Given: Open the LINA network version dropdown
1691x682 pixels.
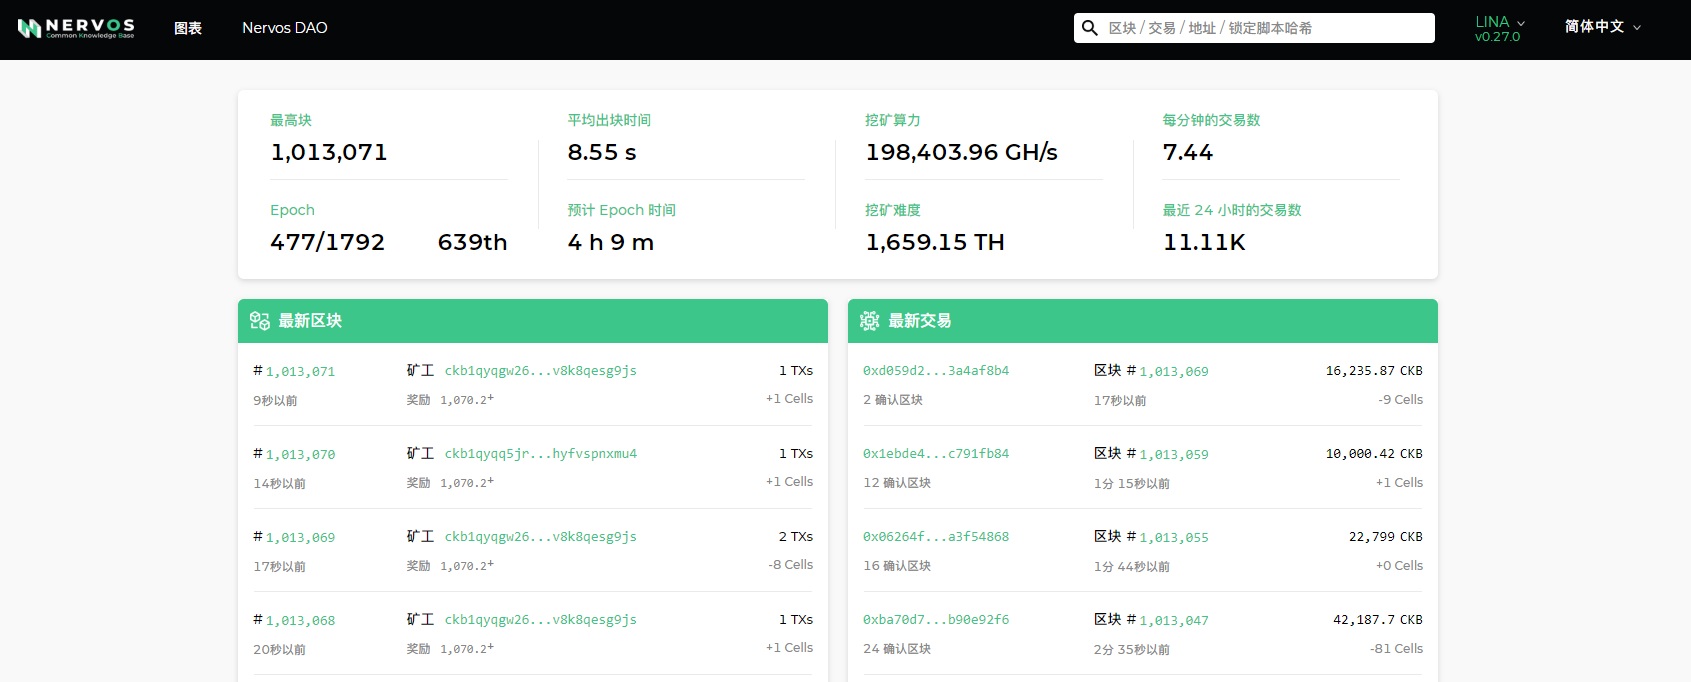Looking at the screenshot, I should (1500, 28).
